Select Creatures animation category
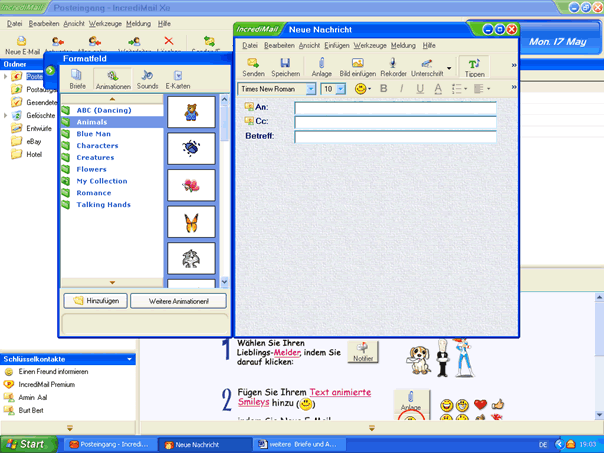The image size is (605, 454). [95, 157]
